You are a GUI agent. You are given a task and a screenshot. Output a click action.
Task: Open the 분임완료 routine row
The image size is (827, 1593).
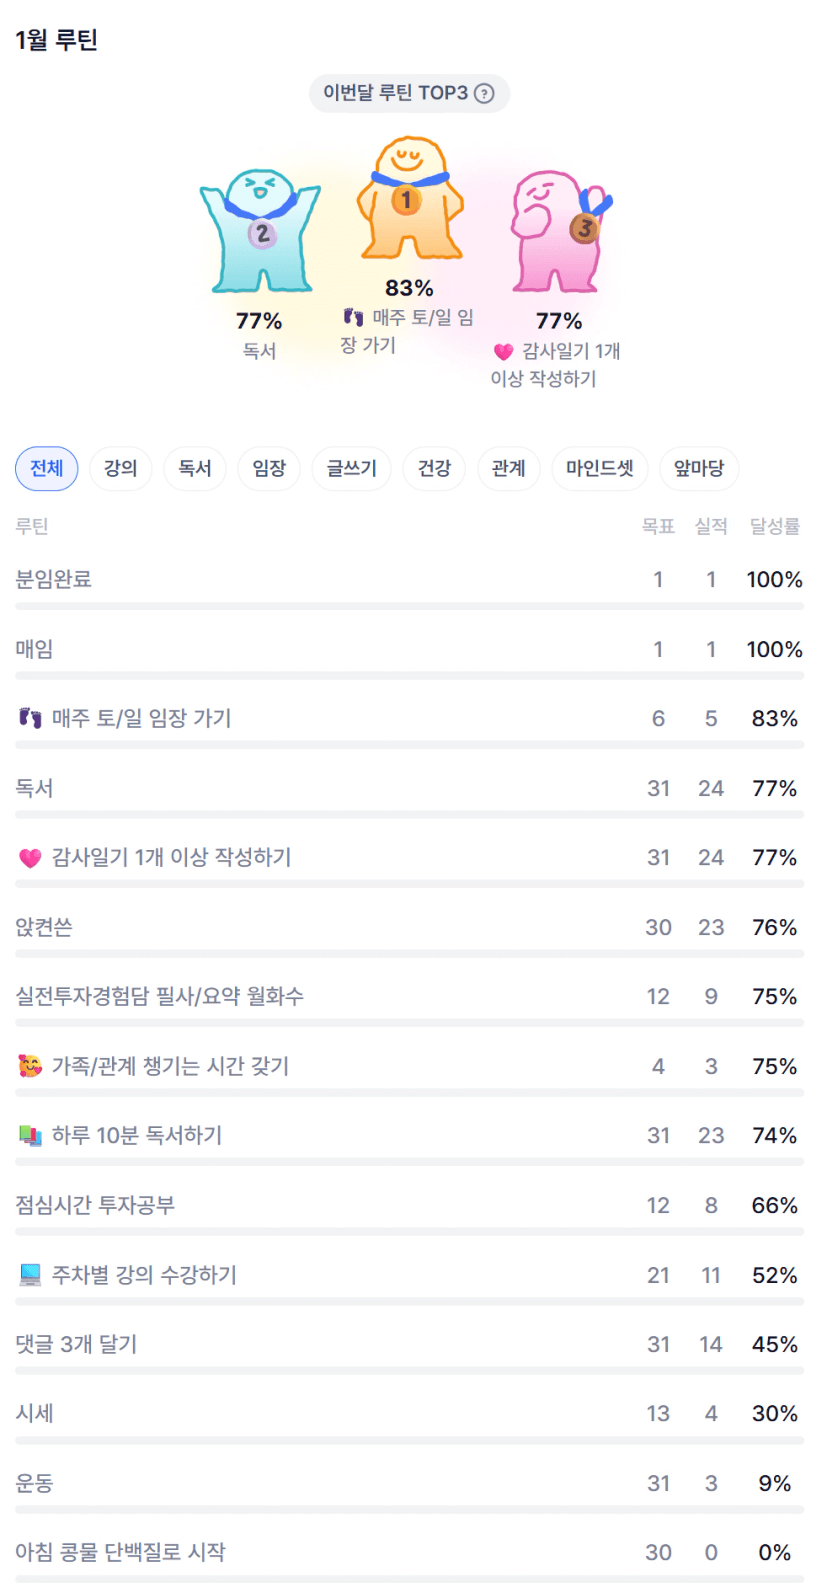54,579
